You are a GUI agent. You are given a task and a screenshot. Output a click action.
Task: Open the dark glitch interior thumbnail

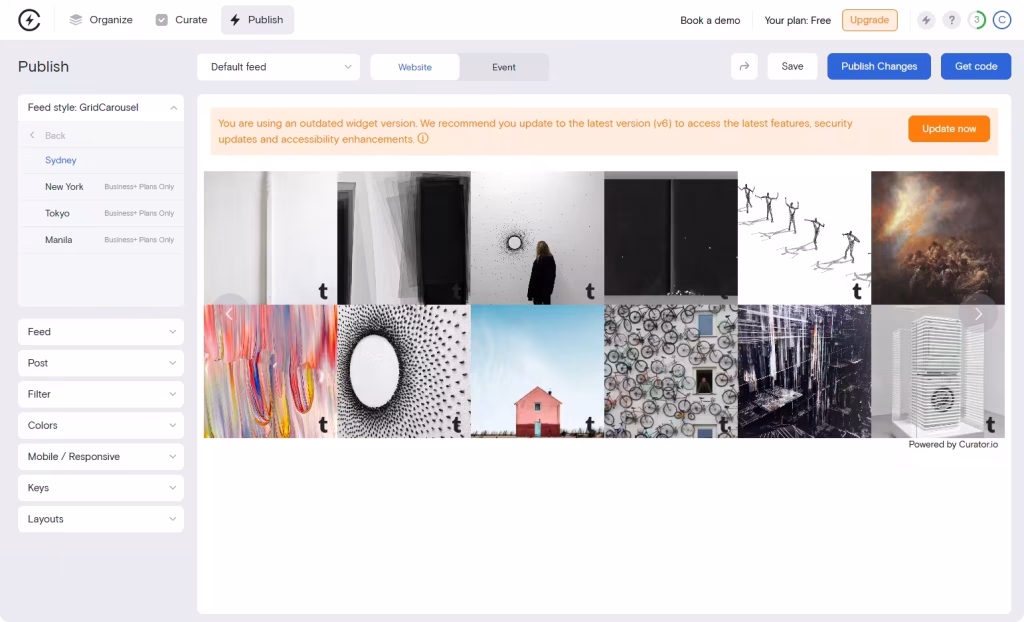click(805, 371)
